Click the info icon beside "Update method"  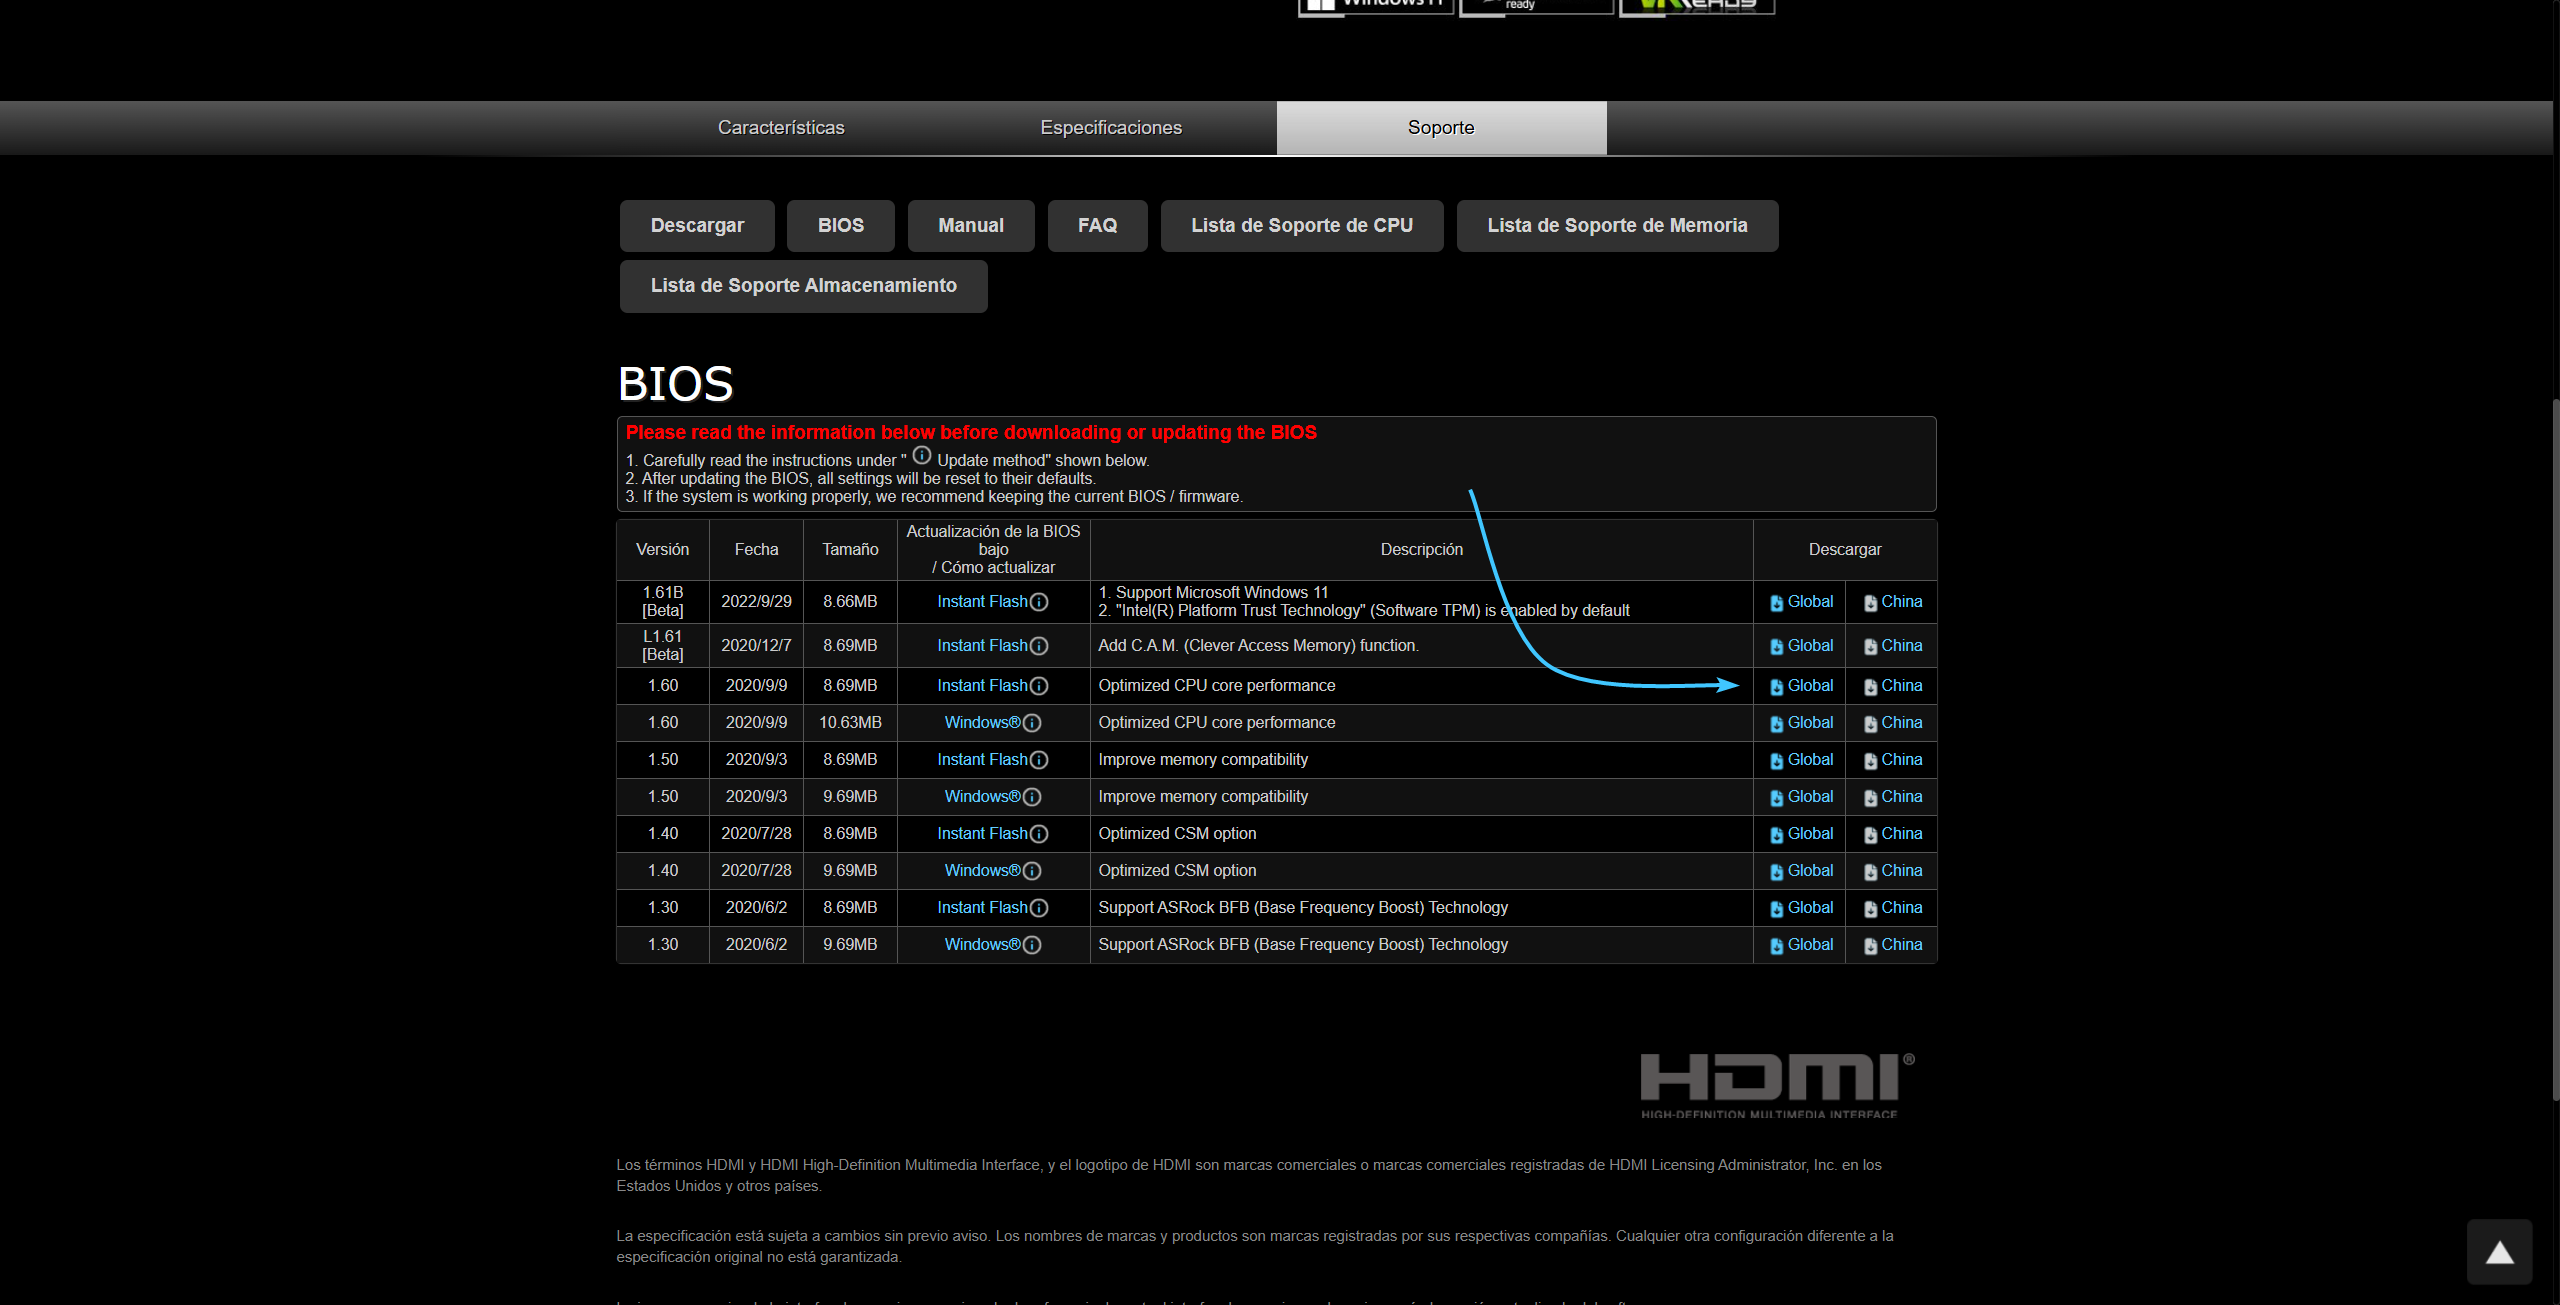[x=922, y=456]
